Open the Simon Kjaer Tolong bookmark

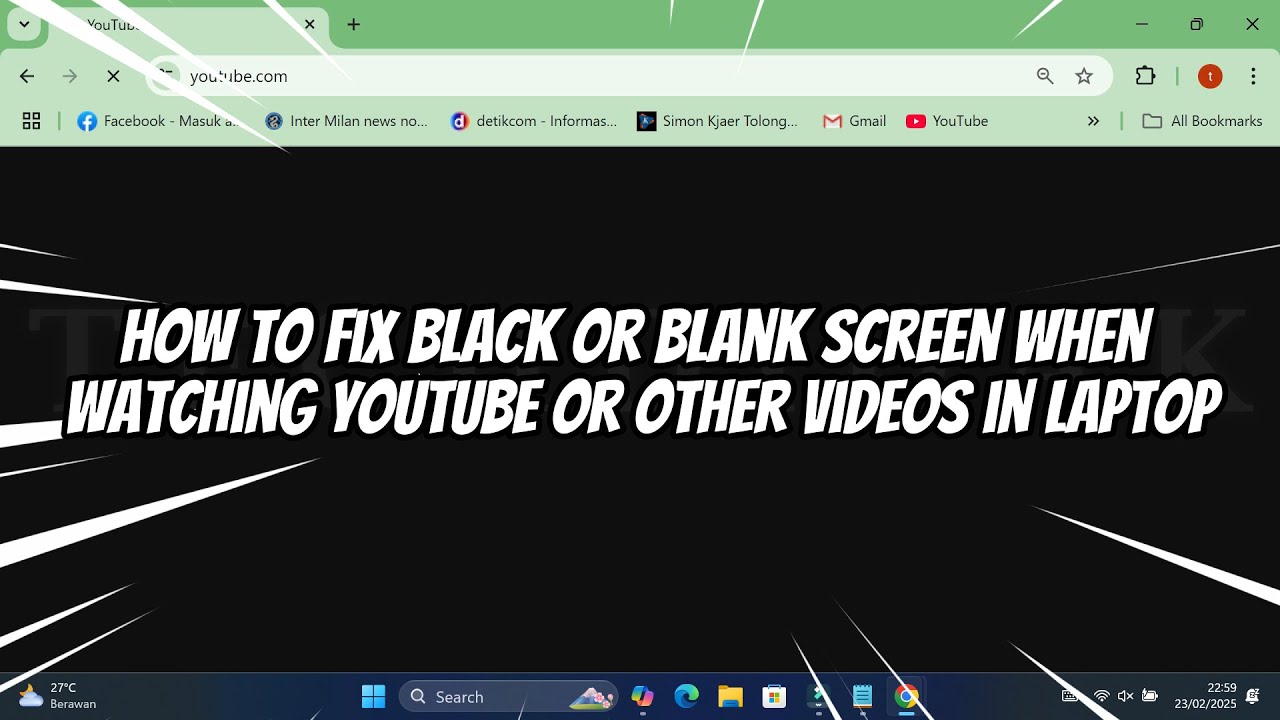click(718, 121)
